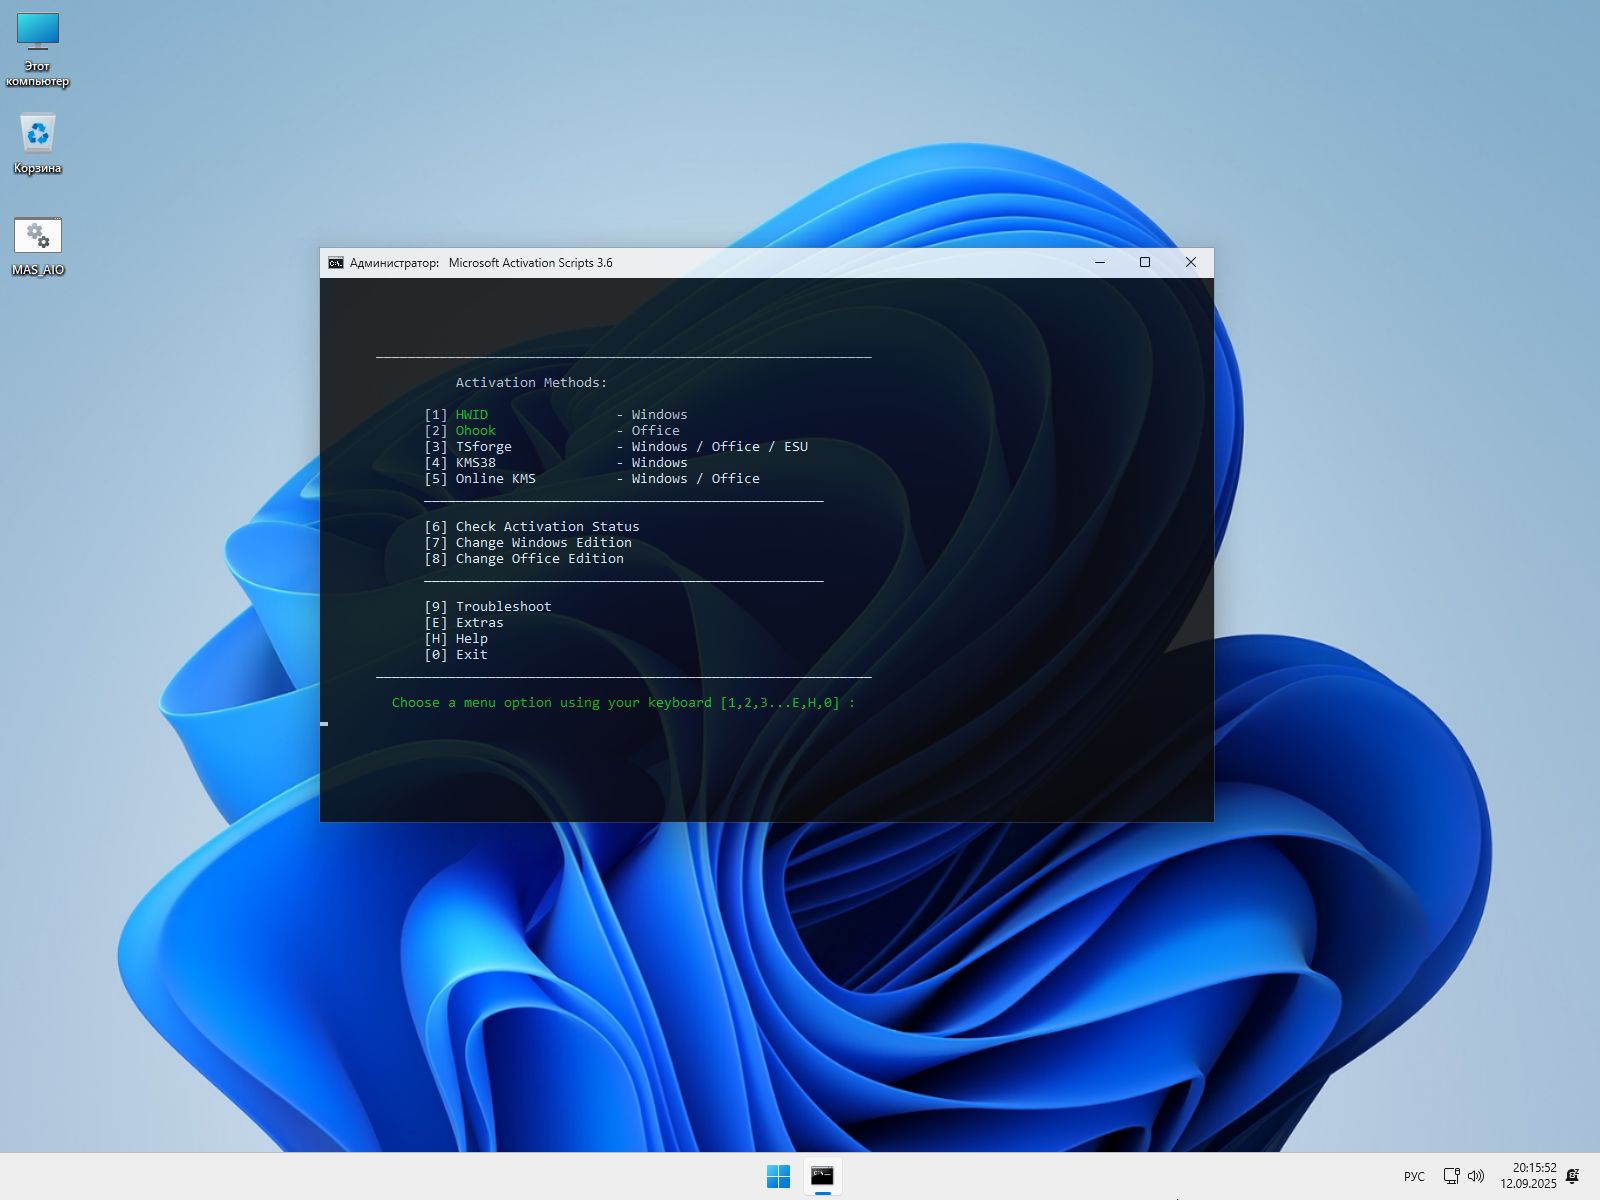Minimize the Microsoft Activation Scripts window
This screenshot has width=1600, height=1200.
point(1100,263)
